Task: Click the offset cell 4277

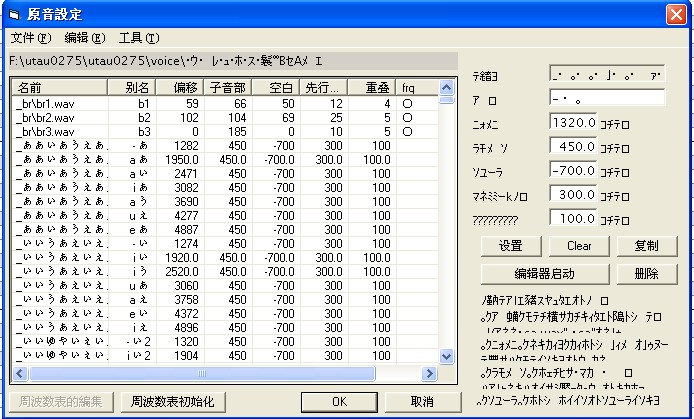Action: click(x=186, y=216)
